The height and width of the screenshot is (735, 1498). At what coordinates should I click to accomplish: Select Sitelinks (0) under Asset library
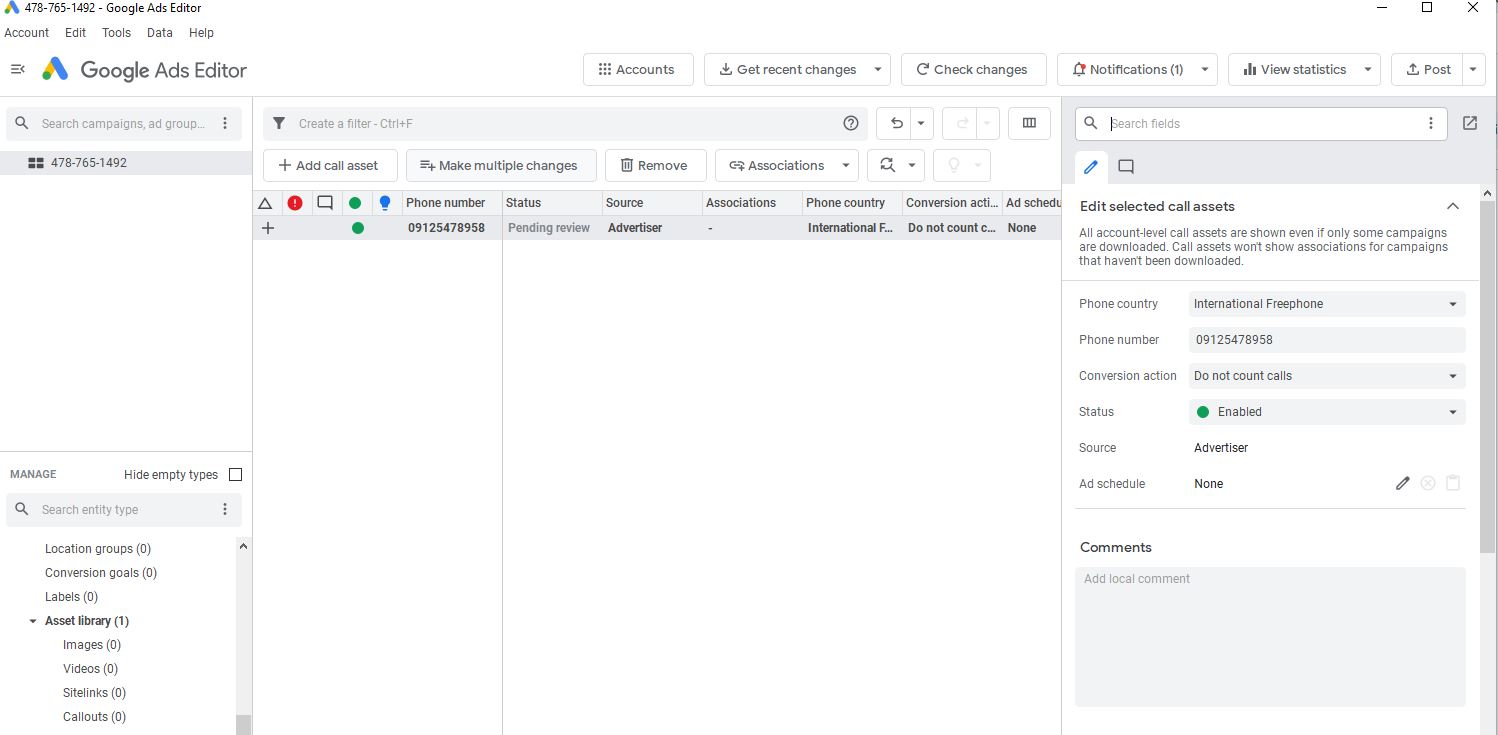[x=94, y=693]
